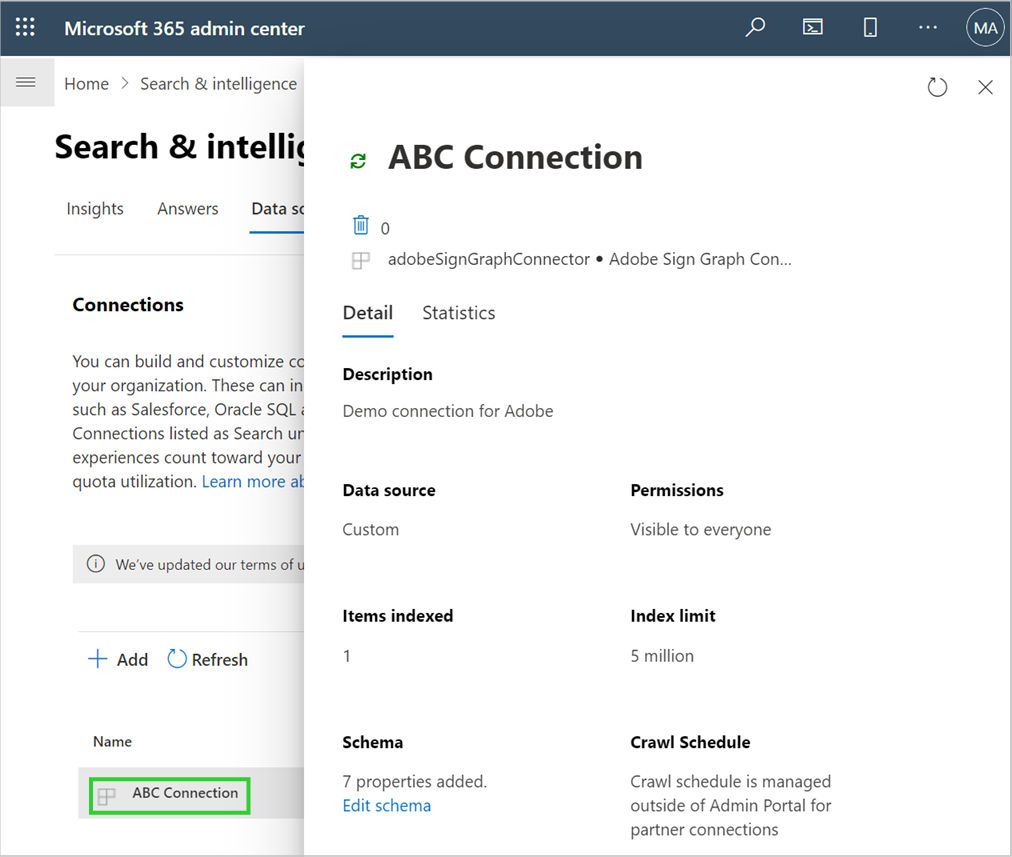1012x857 pixels.
Task: Navigate to Home breadcrumb
Action: click(x=86, y=84)
